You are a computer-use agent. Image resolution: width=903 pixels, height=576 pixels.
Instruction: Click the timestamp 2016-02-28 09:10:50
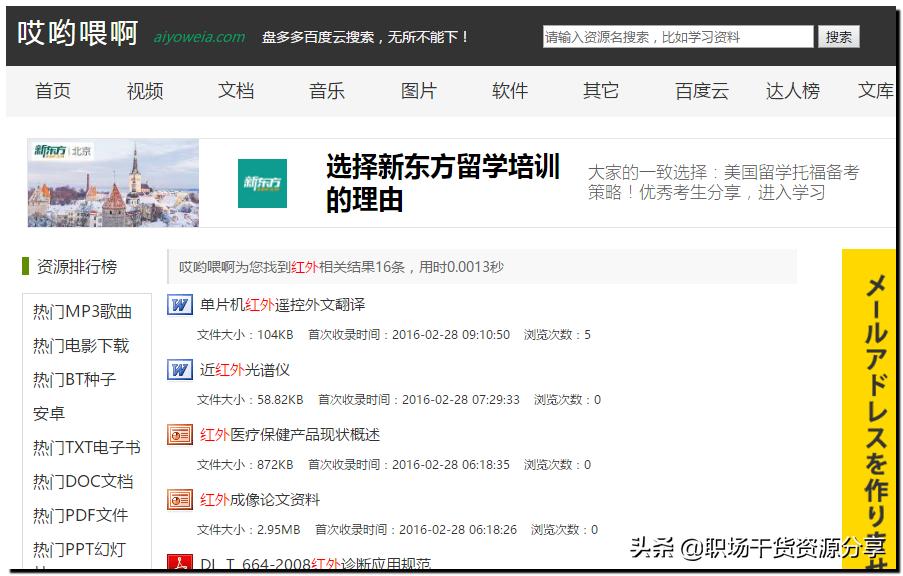451,335
